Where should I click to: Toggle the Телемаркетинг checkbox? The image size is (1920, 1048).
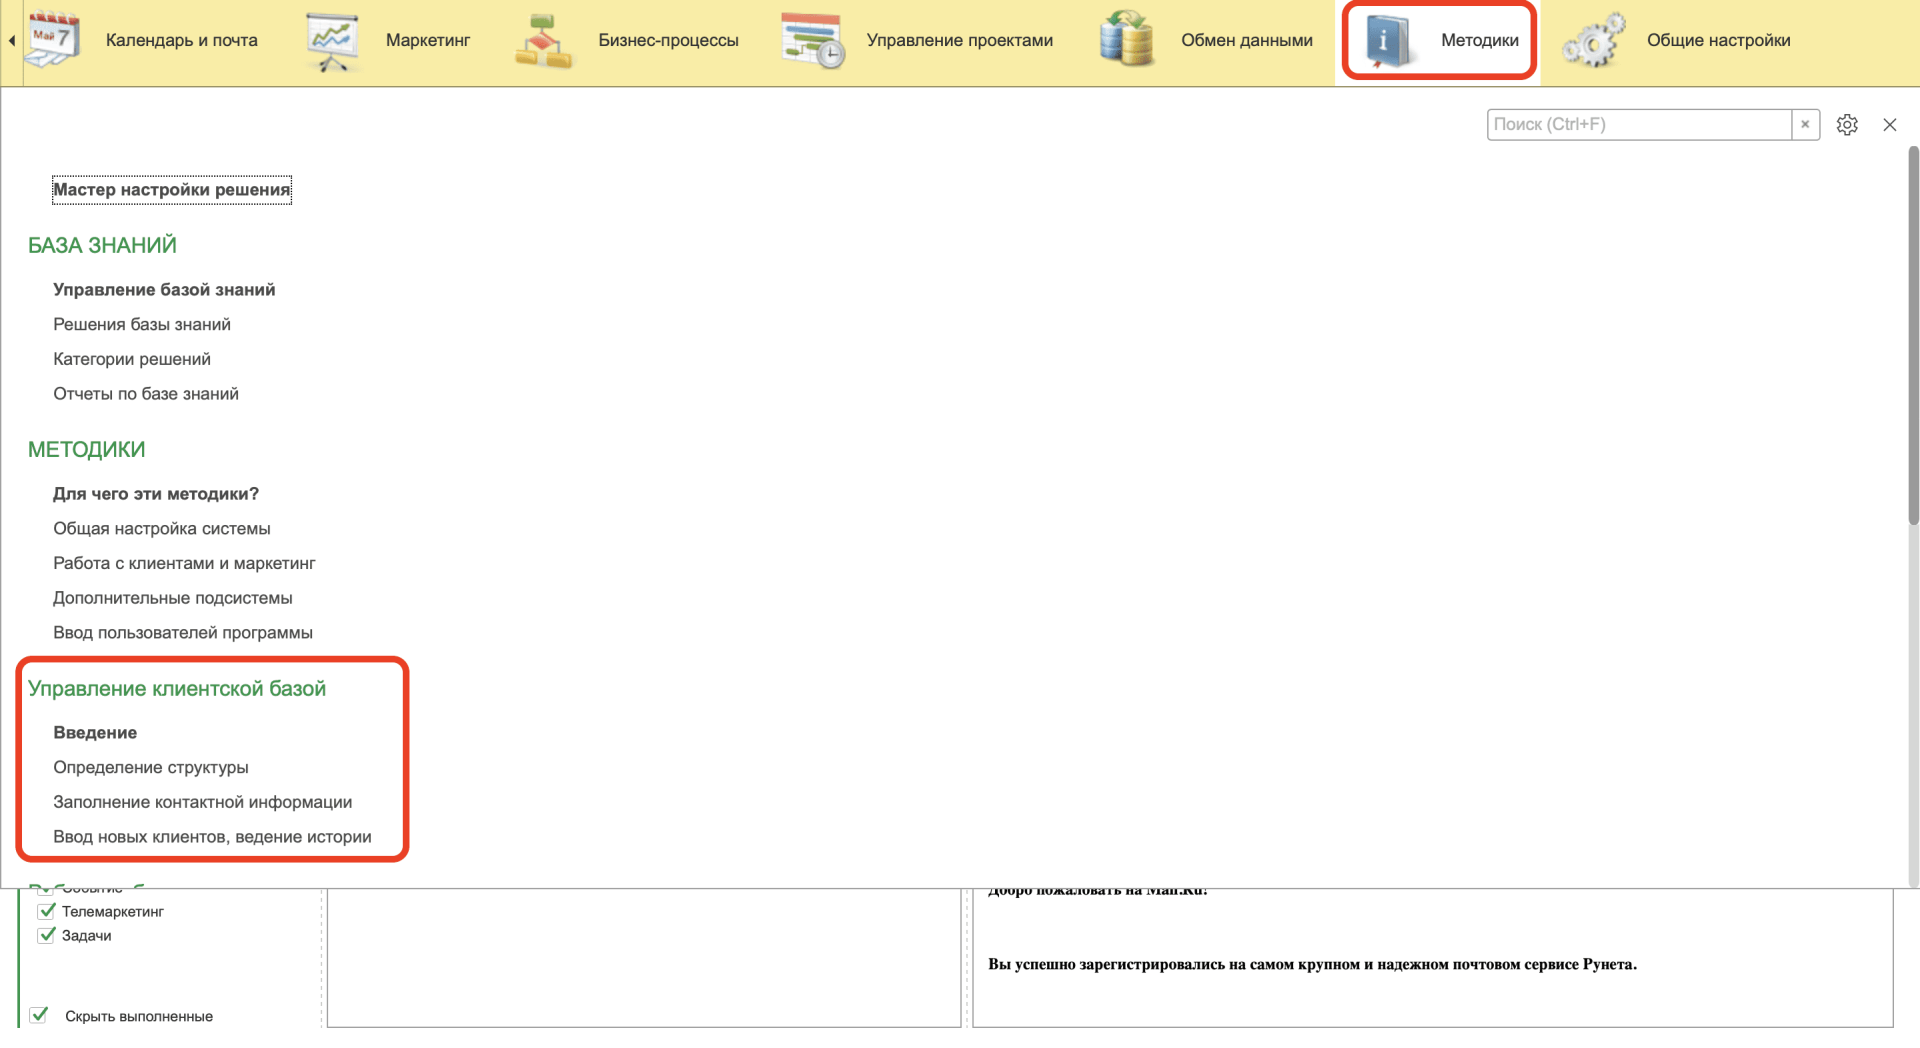[46, 911]
